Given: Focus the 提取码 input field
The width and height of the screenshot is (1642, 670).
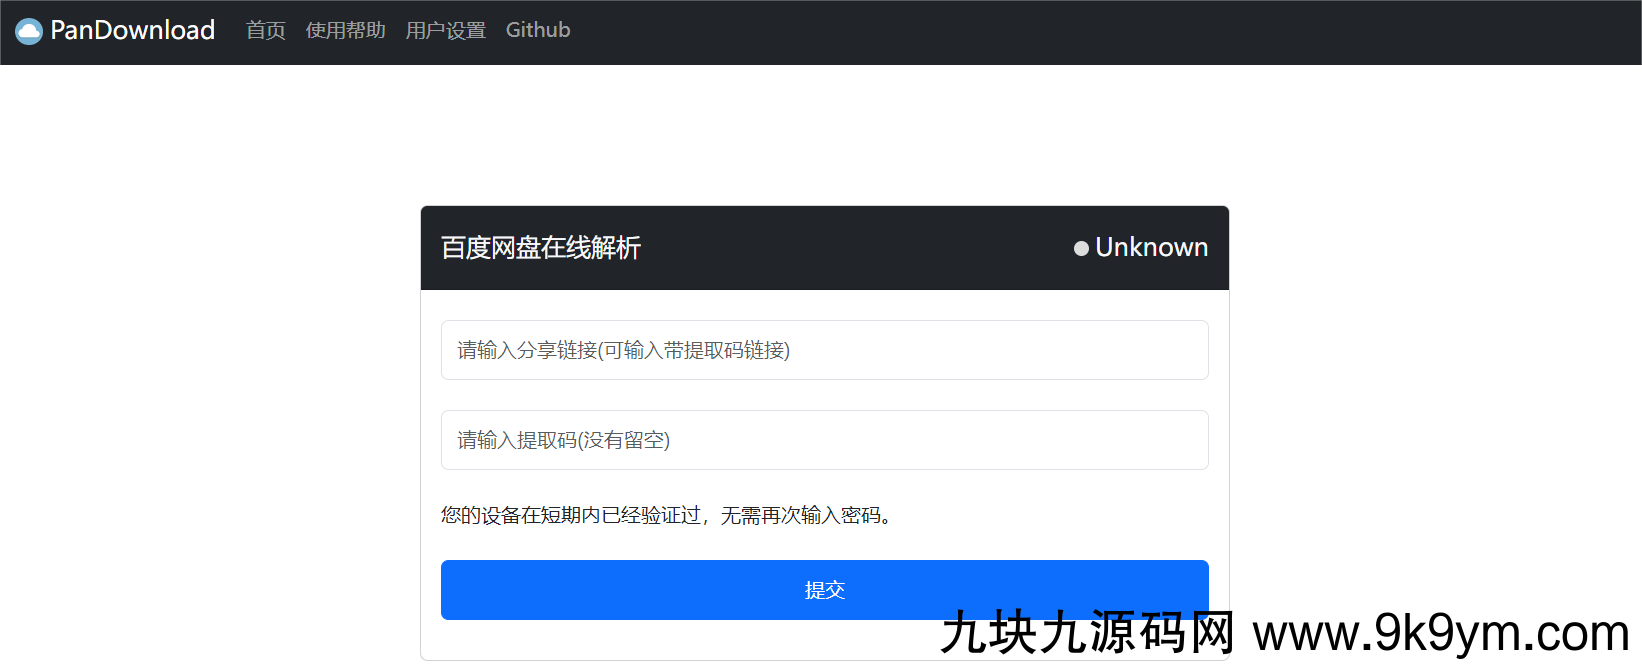Looking at the screenshot, I should pos(825,440).
